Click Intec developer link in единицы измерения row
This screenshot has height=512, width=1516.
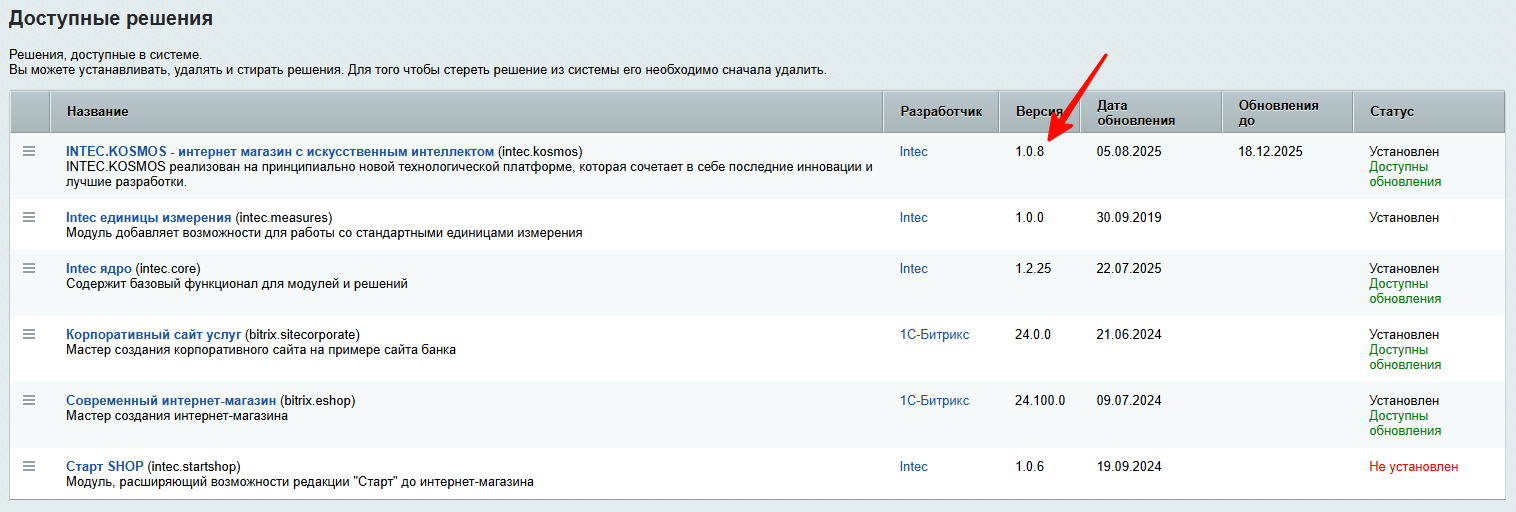(x=914, y=218)
